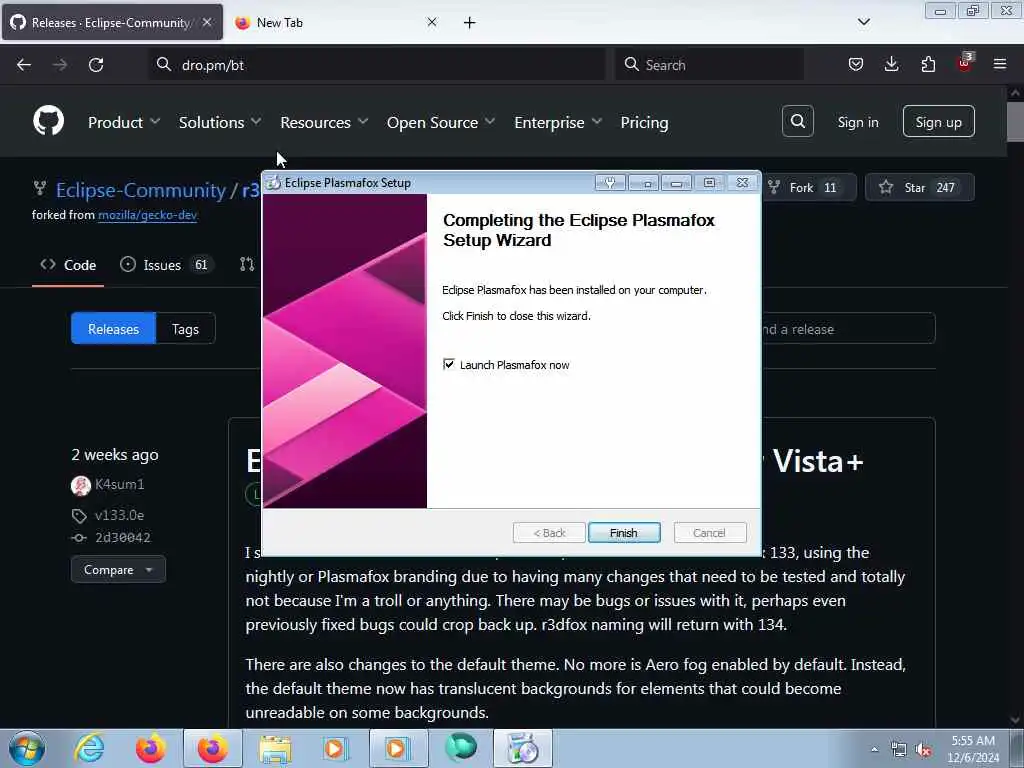This screenshot has width=1024, height=768.
Task: Close the New Tab tab
Action: point(432,22)
